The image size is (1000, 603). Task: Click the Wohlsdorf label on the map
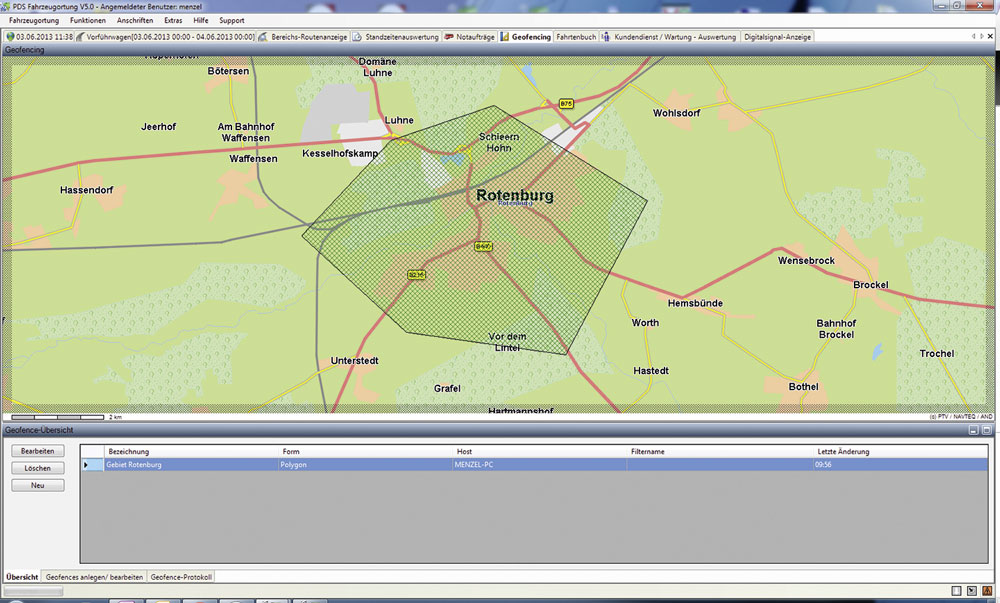point(676,113)
